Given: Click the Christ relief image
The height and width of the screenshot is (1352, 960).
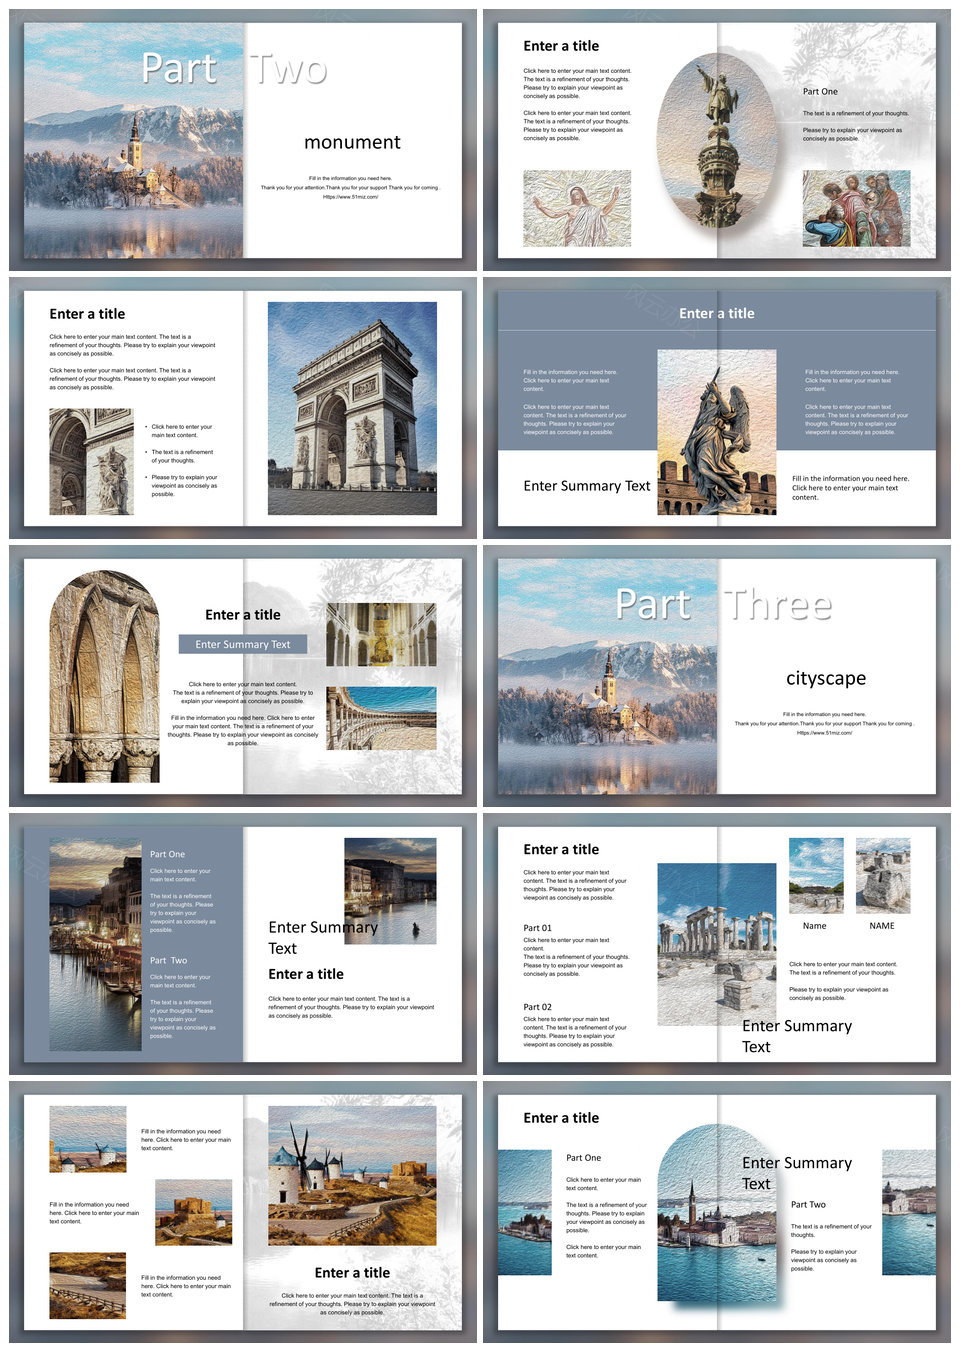Looking at the screenshot, I should tap(577, 208).
